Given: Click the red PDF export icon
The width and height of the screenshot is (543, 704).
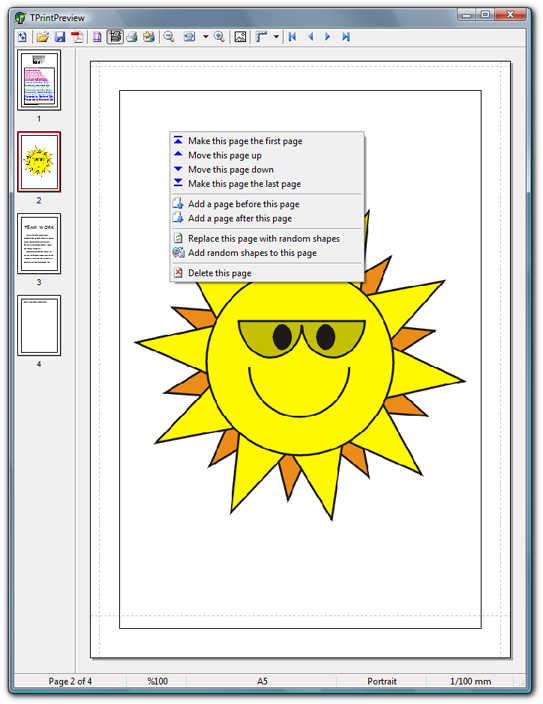Looking at the screenshot, I should click(77, 37).
